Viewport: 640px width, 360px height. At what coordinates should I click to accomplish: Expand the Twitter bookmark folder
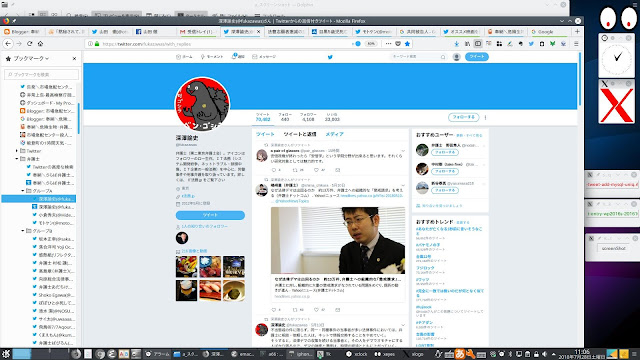(x=17, y=151)
